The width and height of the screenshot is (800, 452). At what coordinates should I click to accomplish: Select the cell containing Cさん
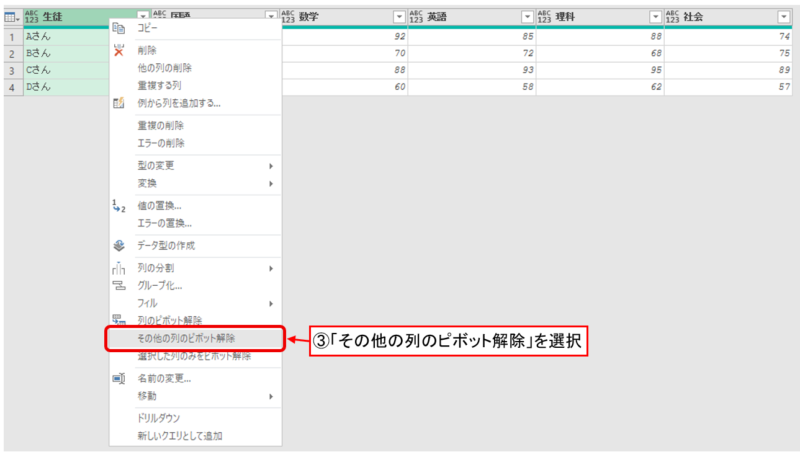pyautogui.click(x=60, y=71)
